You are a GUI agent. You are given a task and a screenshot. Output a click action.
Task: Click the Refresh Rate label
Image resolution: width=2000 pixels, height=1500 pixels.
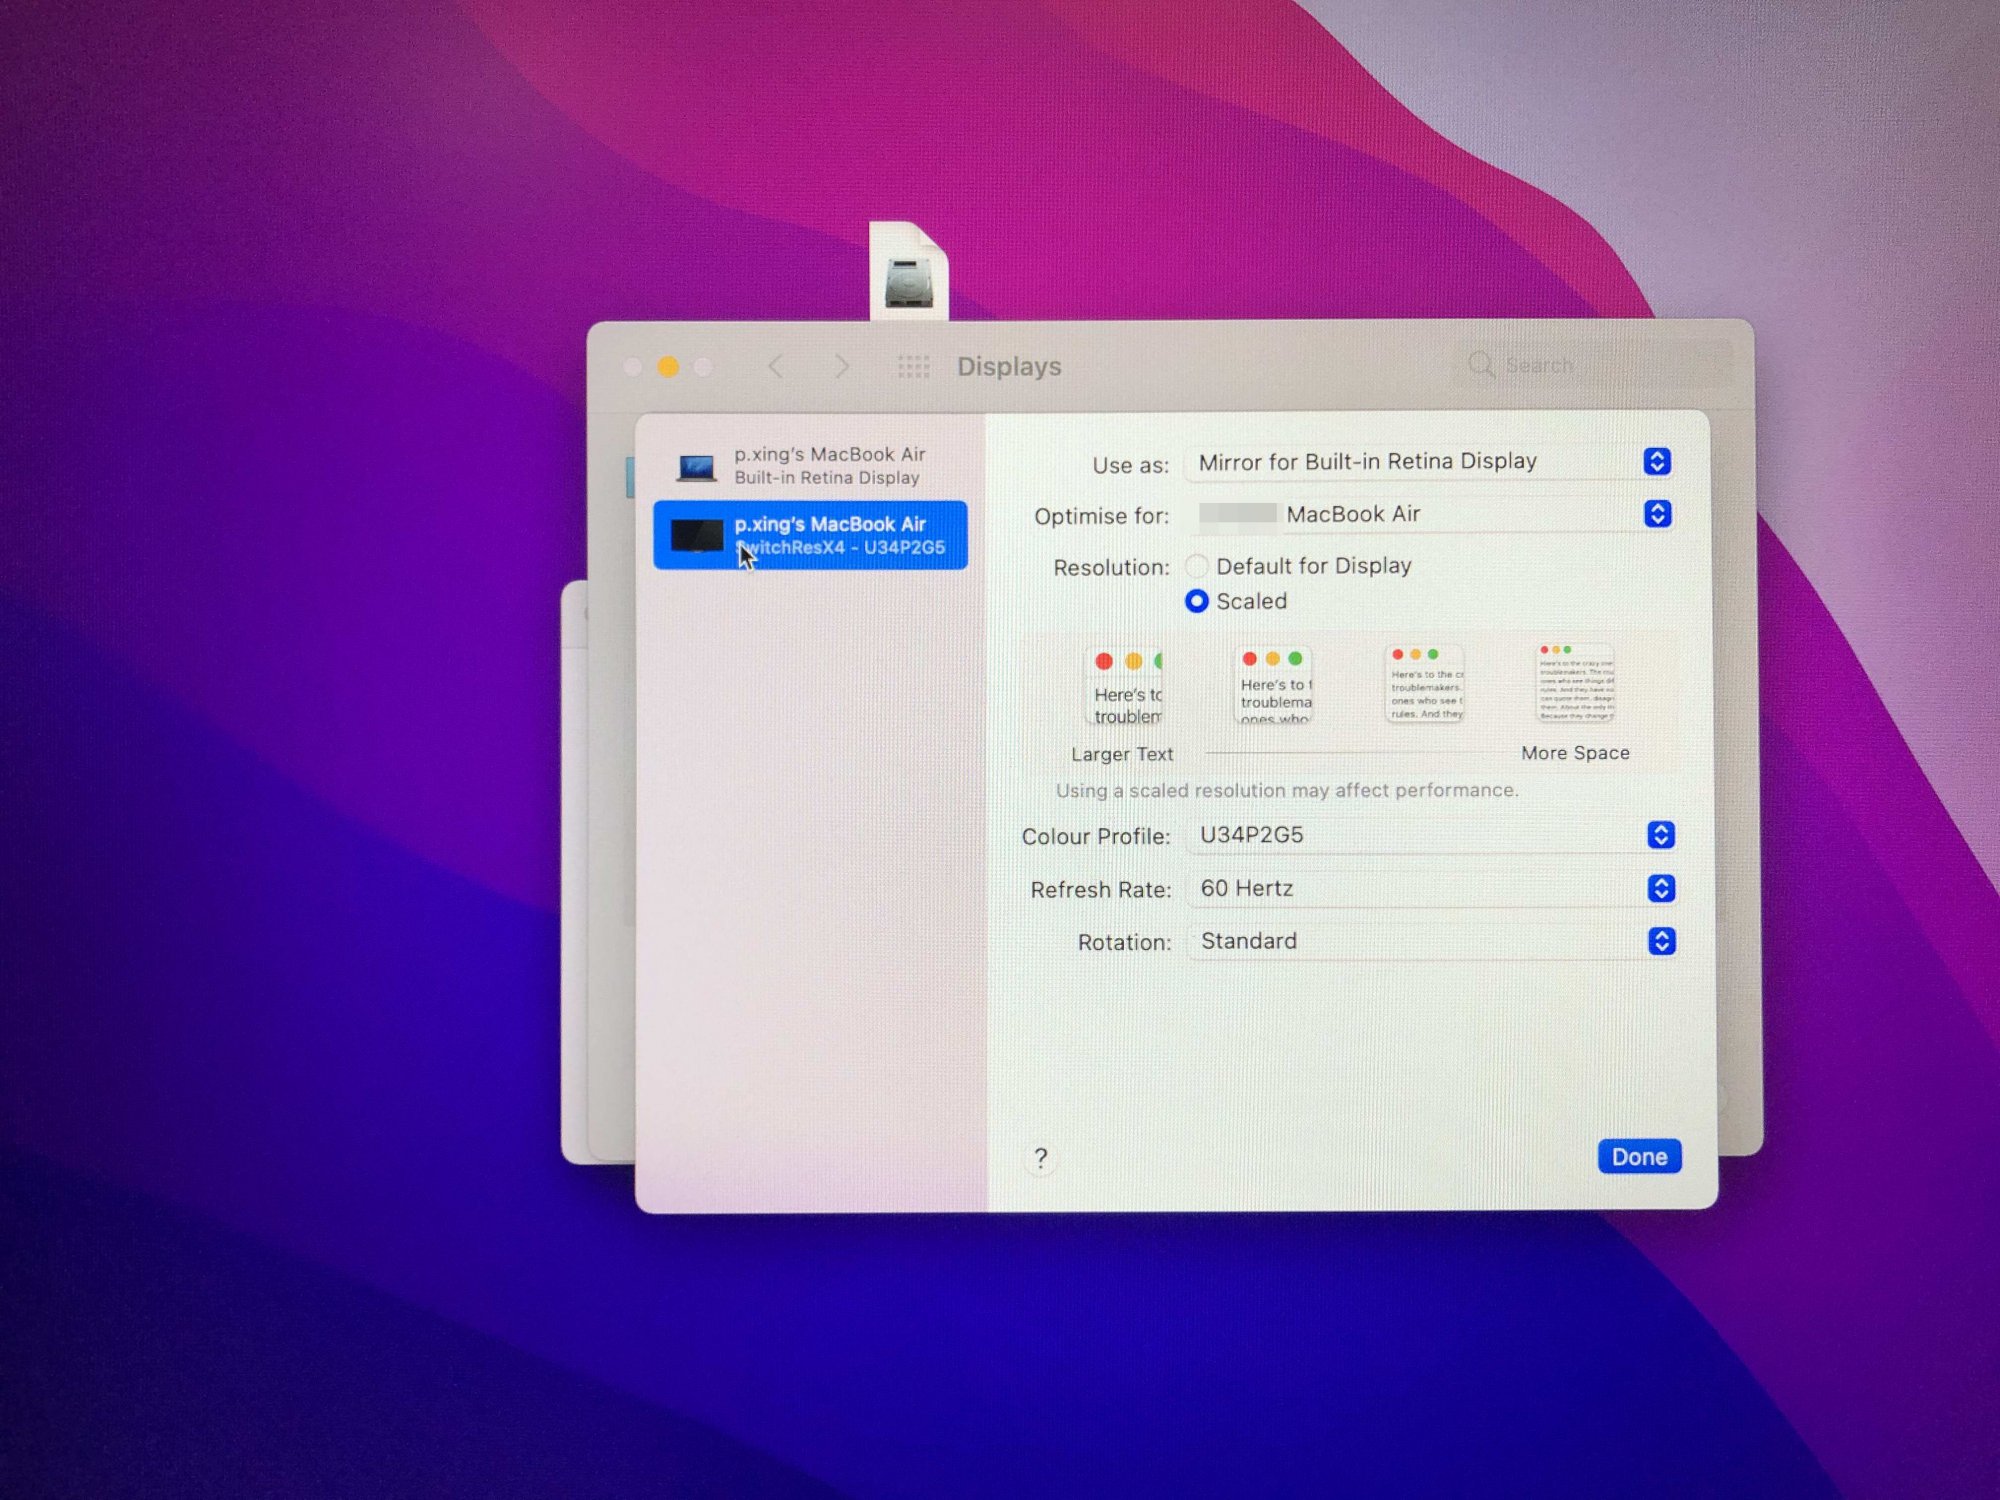[1101, 889]
